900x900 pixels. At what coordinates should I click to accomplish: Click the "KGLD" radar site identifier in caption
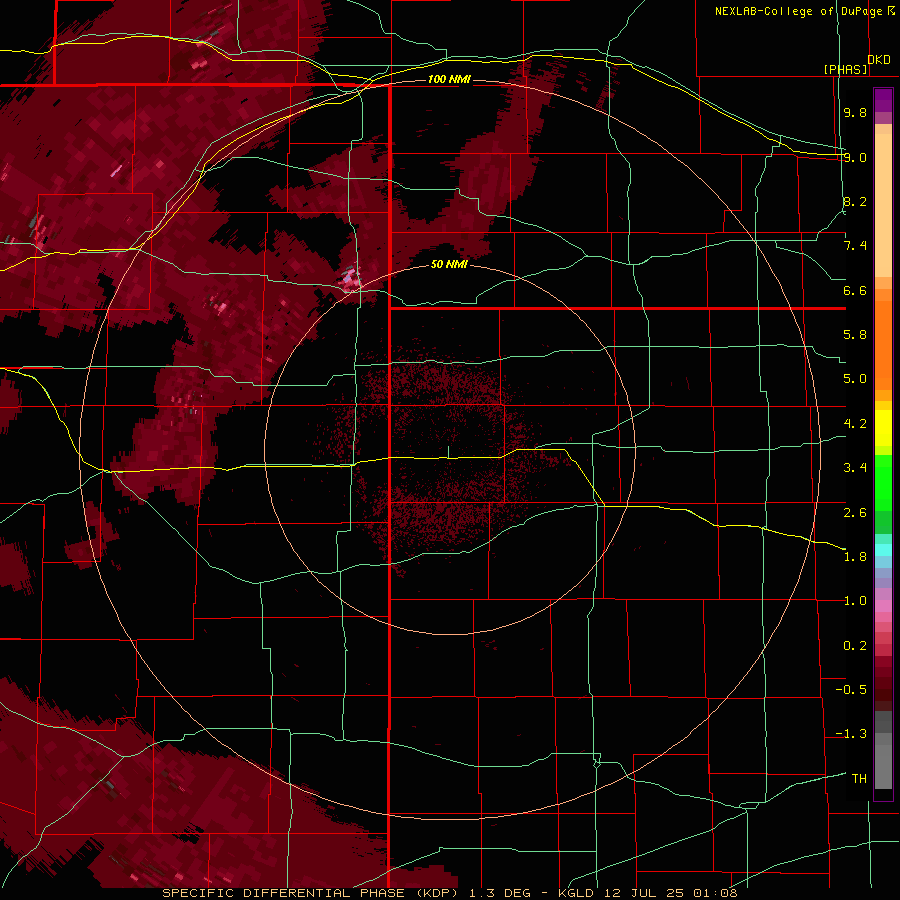click(576, 893)
